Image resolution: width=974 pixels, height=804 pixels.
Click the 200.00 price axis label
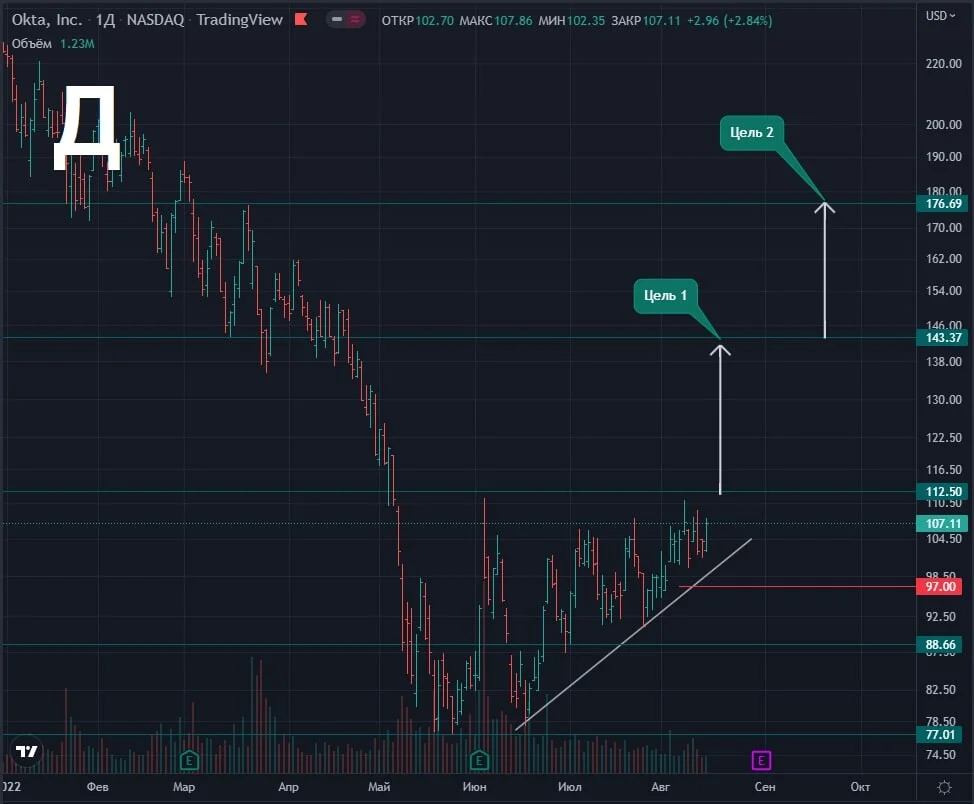944,124
